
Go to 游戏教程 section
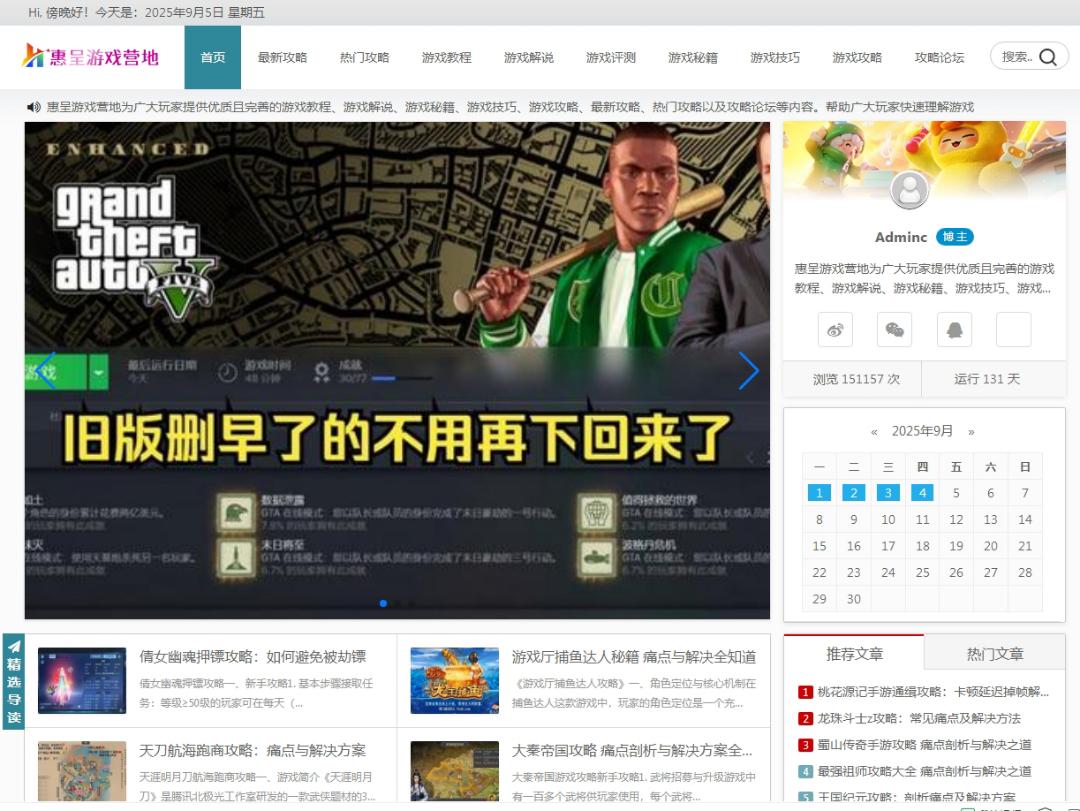(446, 57)
